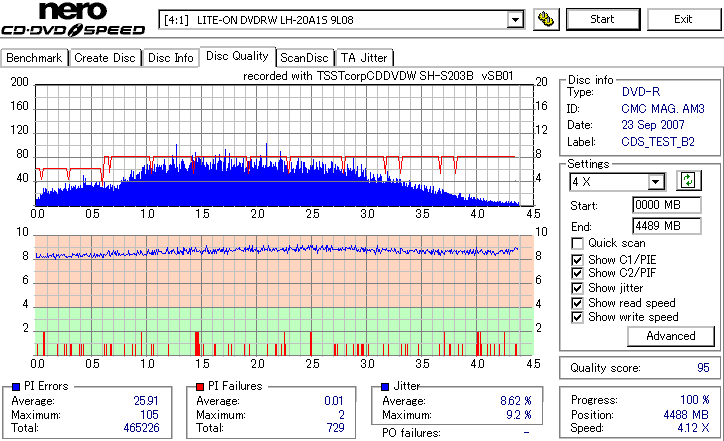Click the Exit button

(683, 19)
